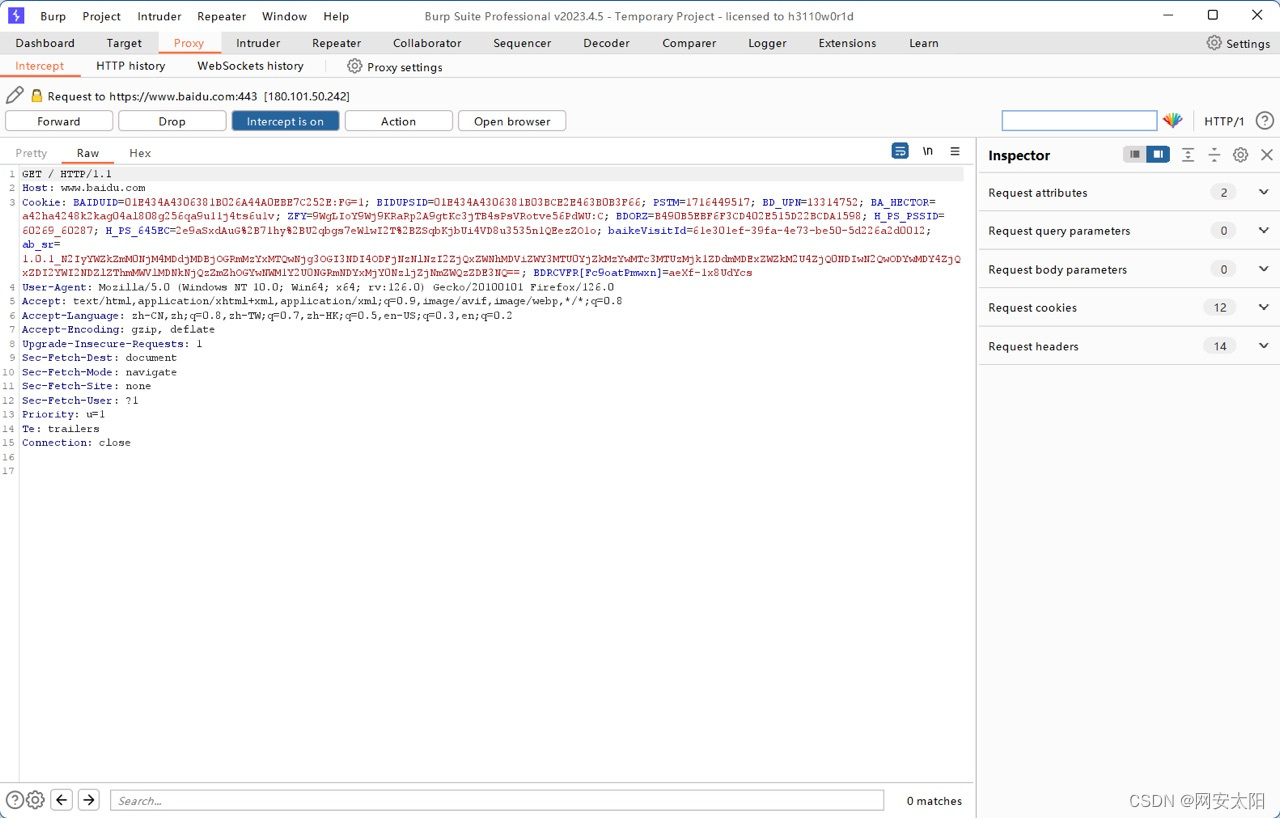Switch editor to Raw view
The width and height of the screenshot is (1280, 819).
(x=88, y=153)
